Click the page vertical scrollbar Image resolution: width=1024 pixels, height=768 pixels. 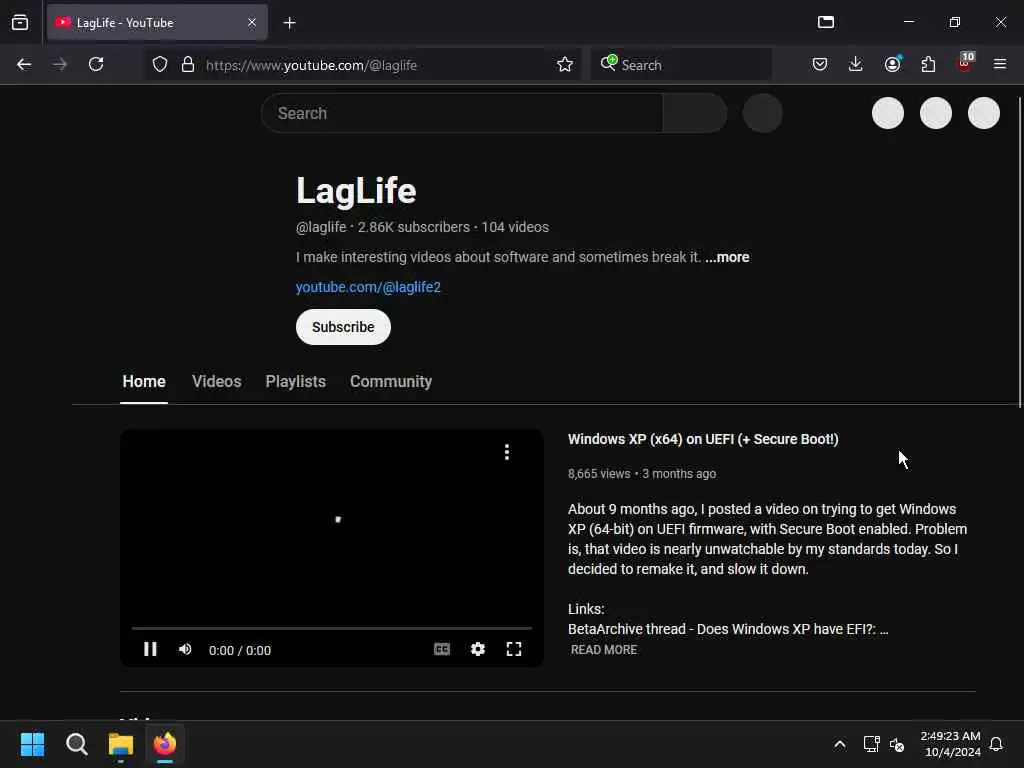click(1020, 251)
